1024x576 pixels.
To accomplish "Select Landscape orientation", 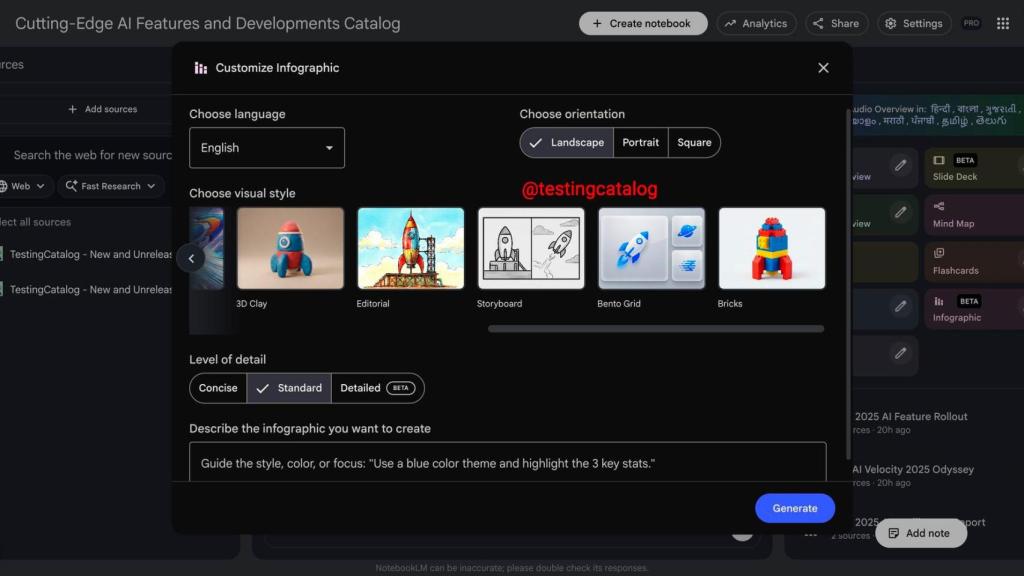I will [566, 143].
